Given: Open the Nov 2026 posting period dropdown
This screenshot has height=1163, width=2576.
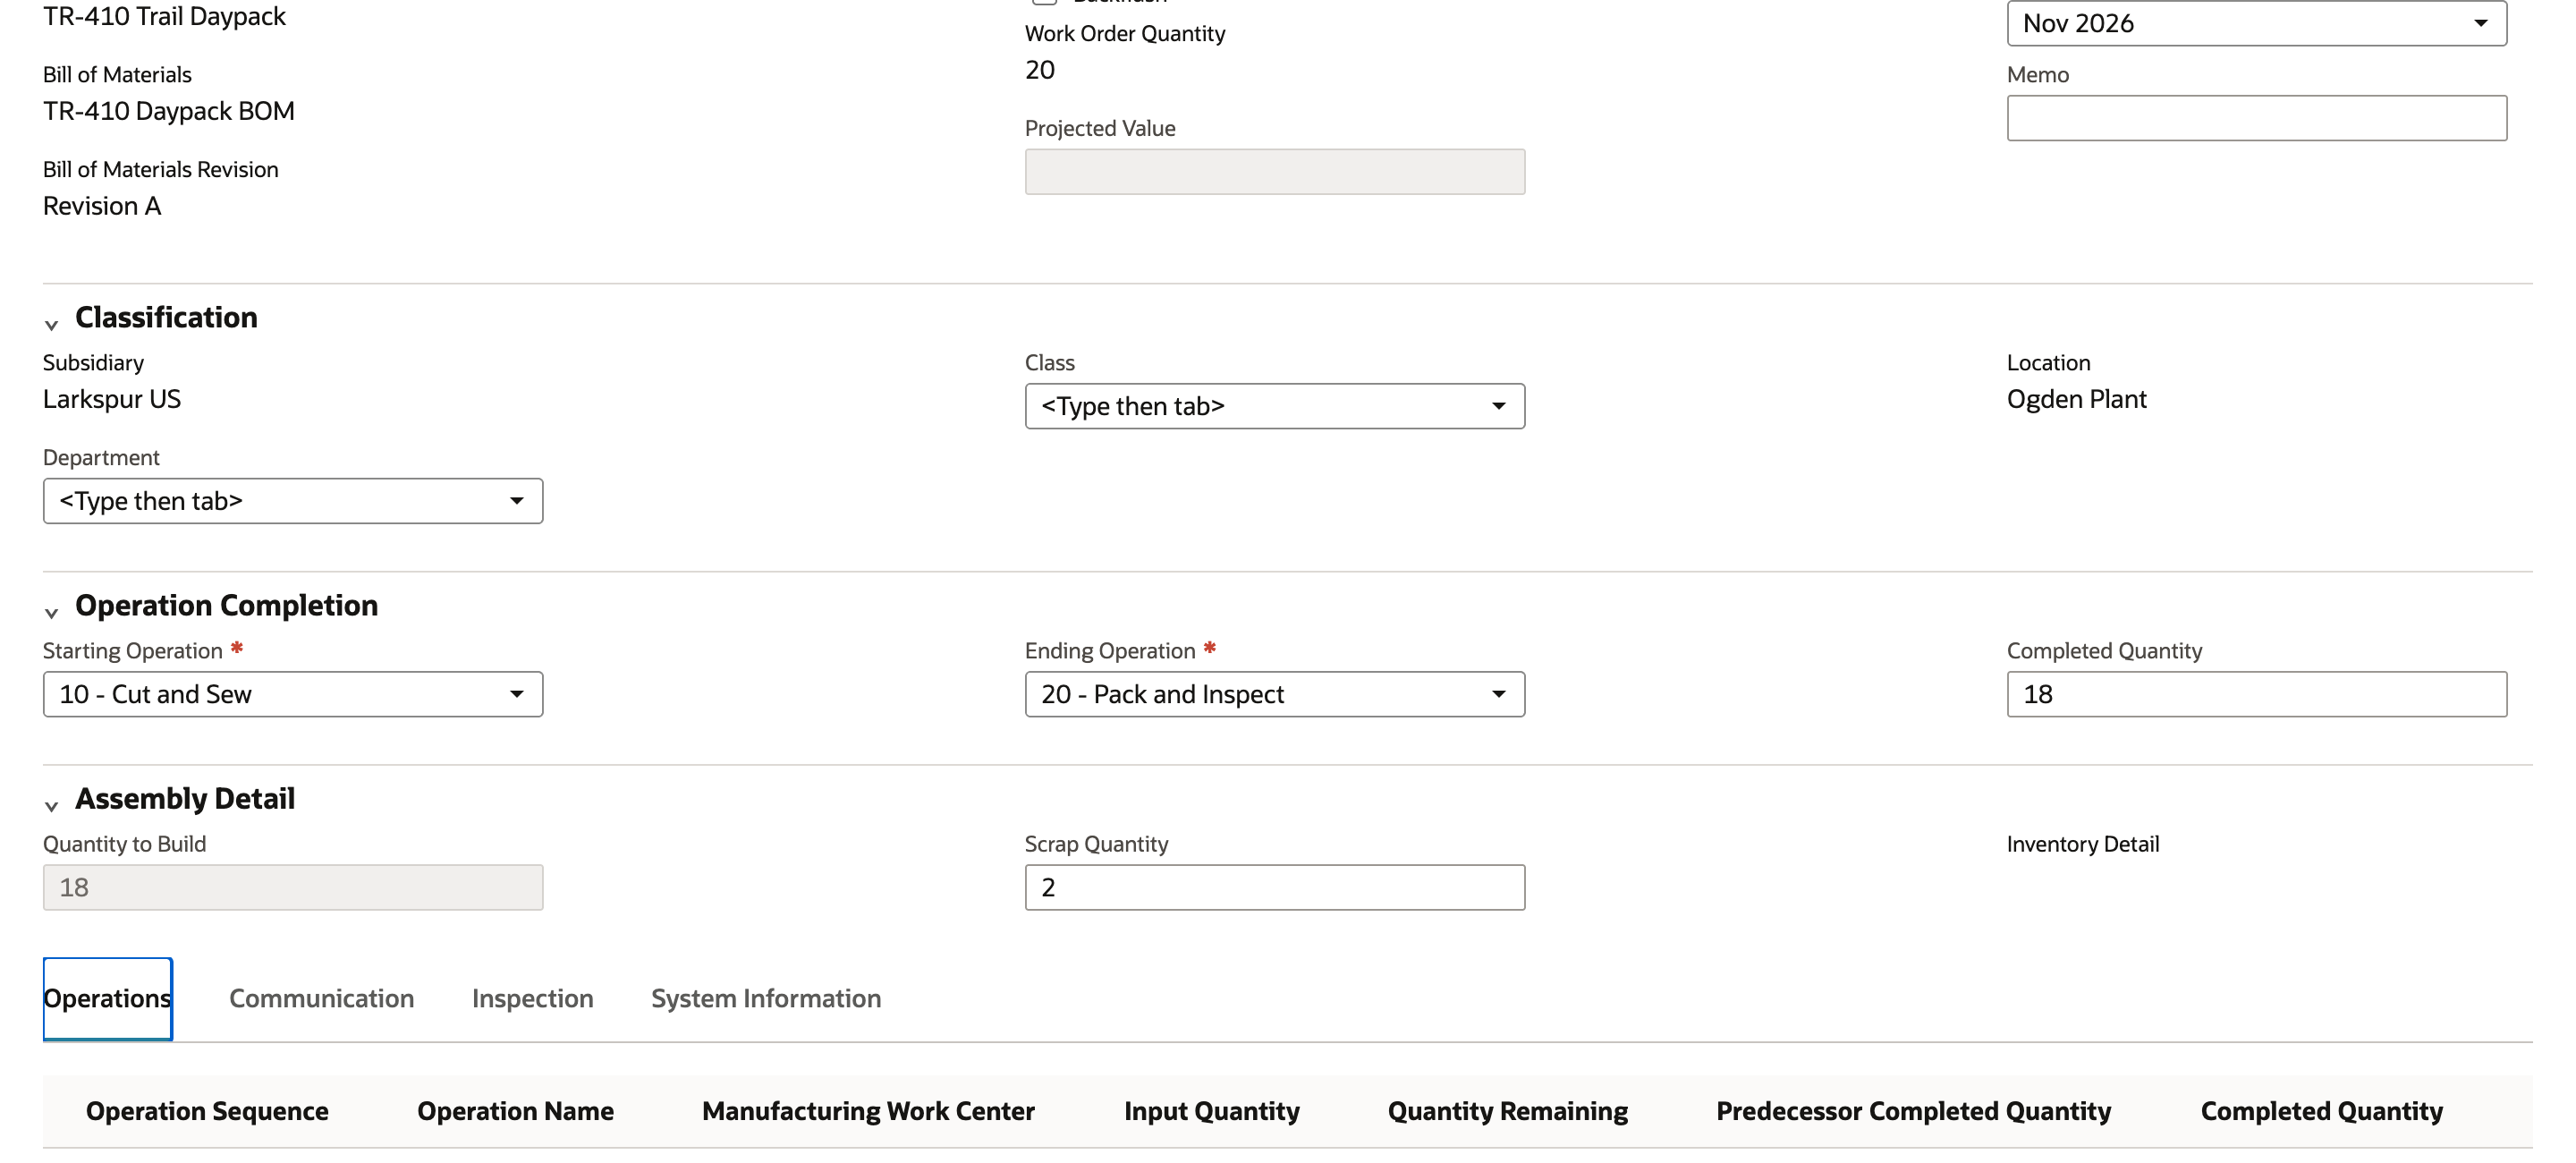Looking at the screenshot, I should tap(2256, 23).
